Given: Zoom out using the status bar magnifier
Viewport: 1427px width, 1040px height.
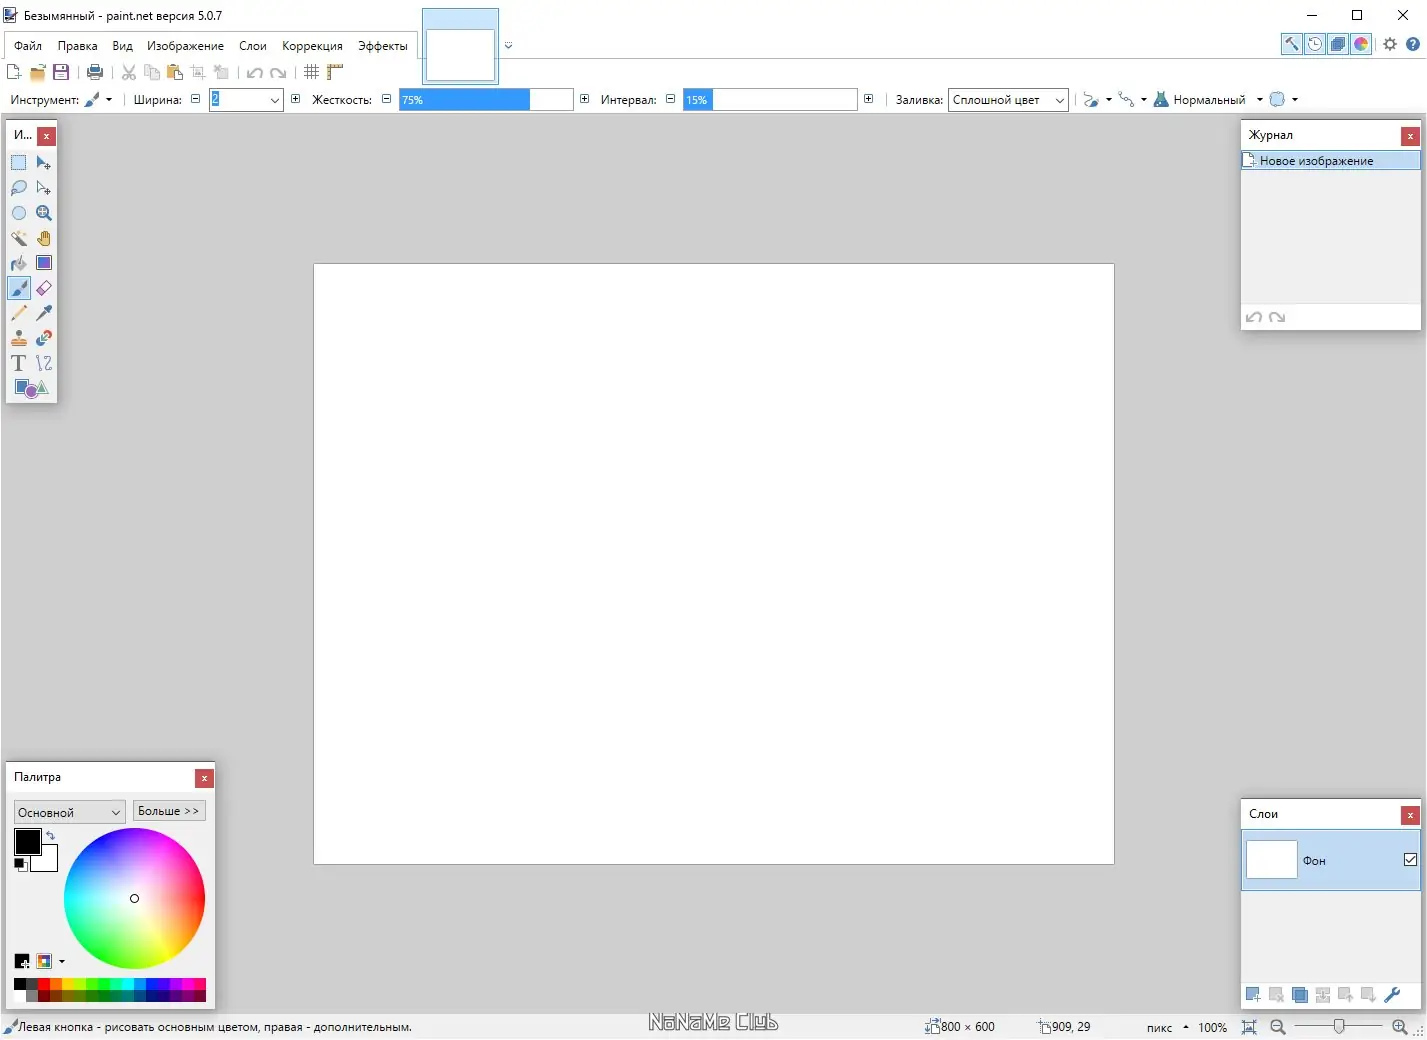Looking at the screenshot, I should (x=1277, y=1027).
